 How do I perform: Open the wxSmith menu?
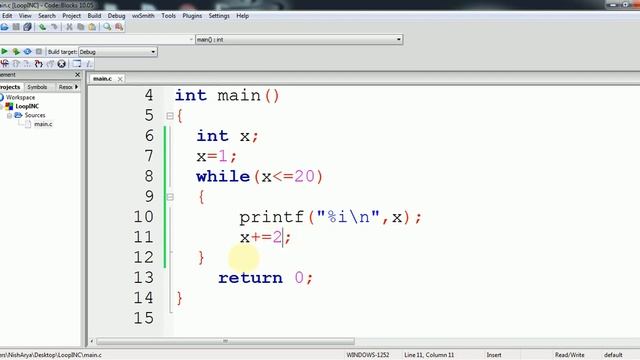143,16
